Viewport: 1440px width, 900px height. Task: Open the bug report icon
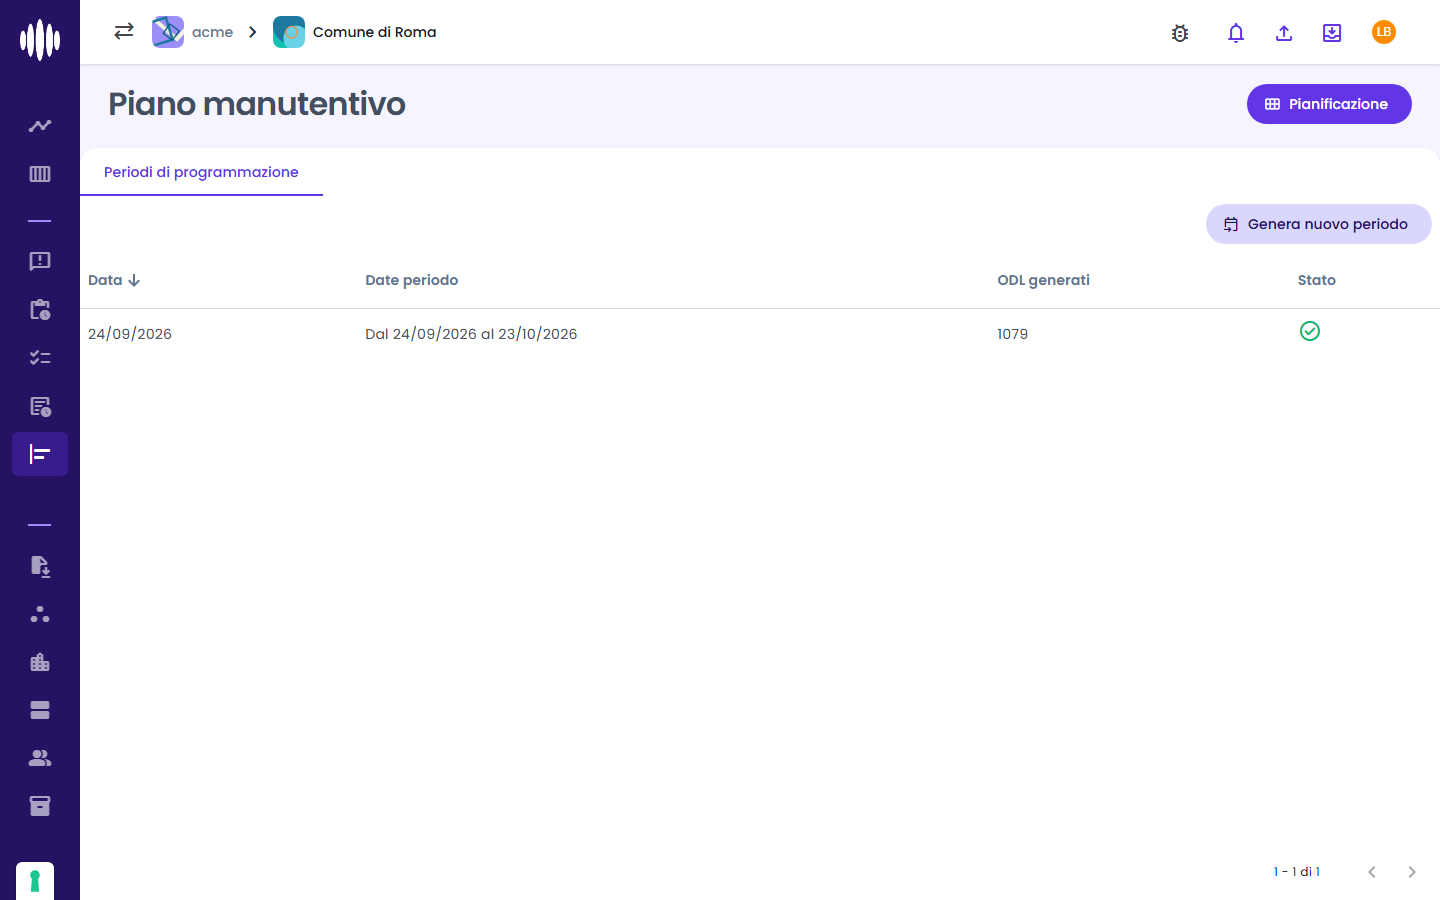pos(1180,33)
